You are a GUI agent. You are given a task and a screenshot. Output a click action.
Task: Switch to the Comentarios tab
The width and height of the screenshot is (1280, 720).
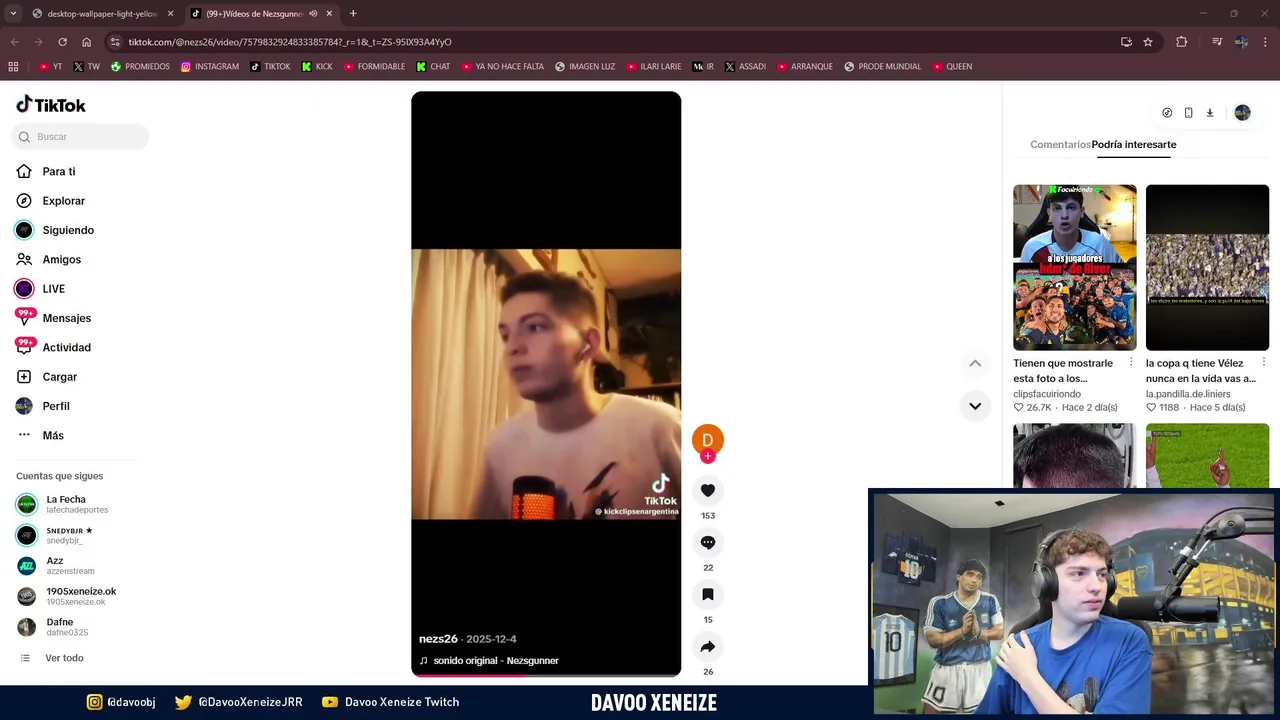[x=1060, y=144]
